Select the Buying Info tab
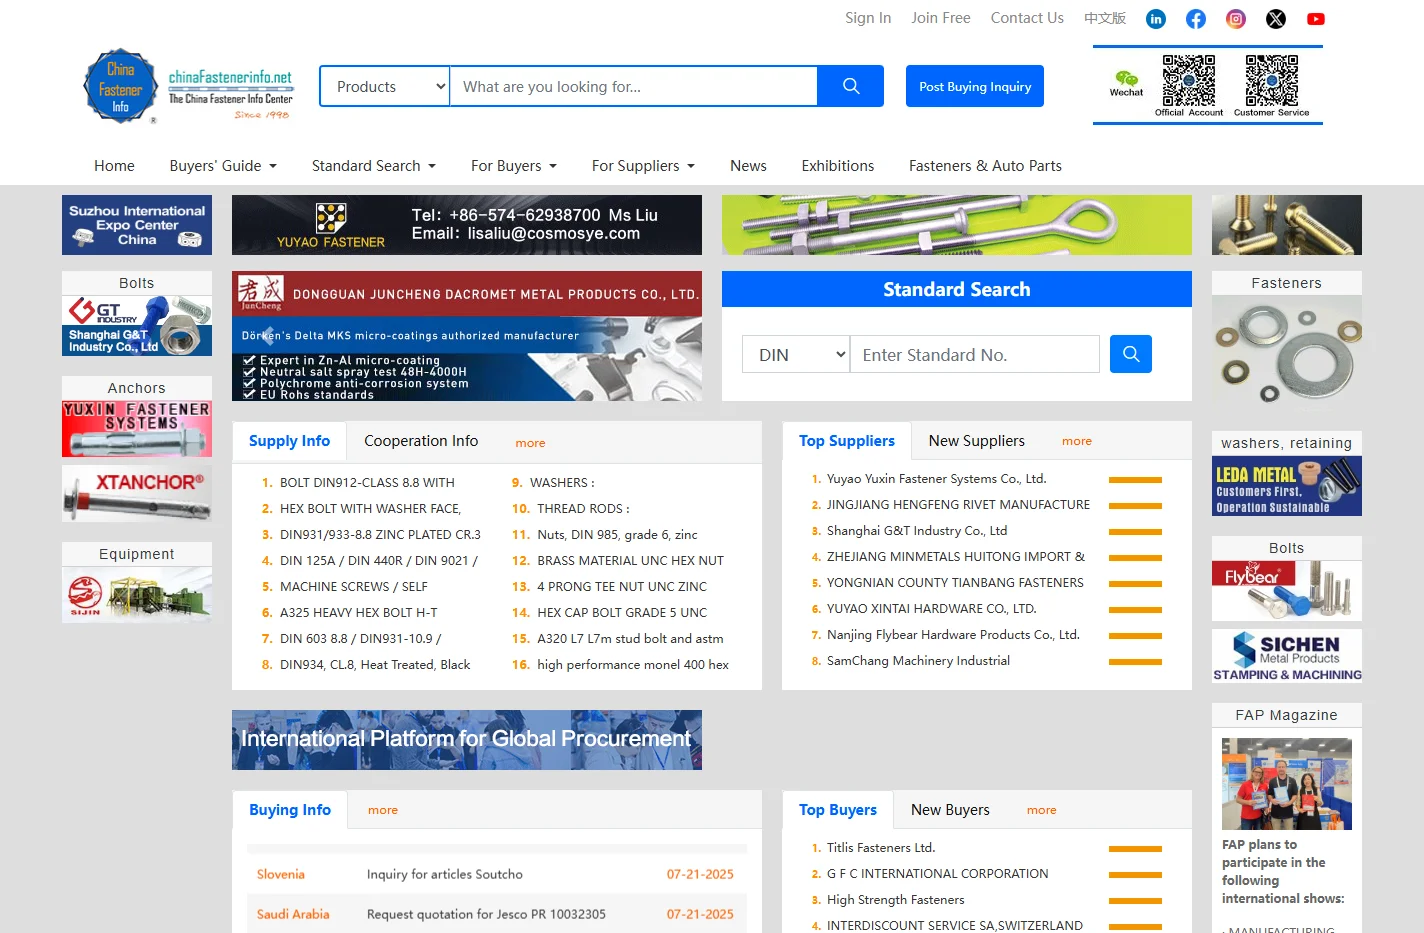 [x=290, y=810]
